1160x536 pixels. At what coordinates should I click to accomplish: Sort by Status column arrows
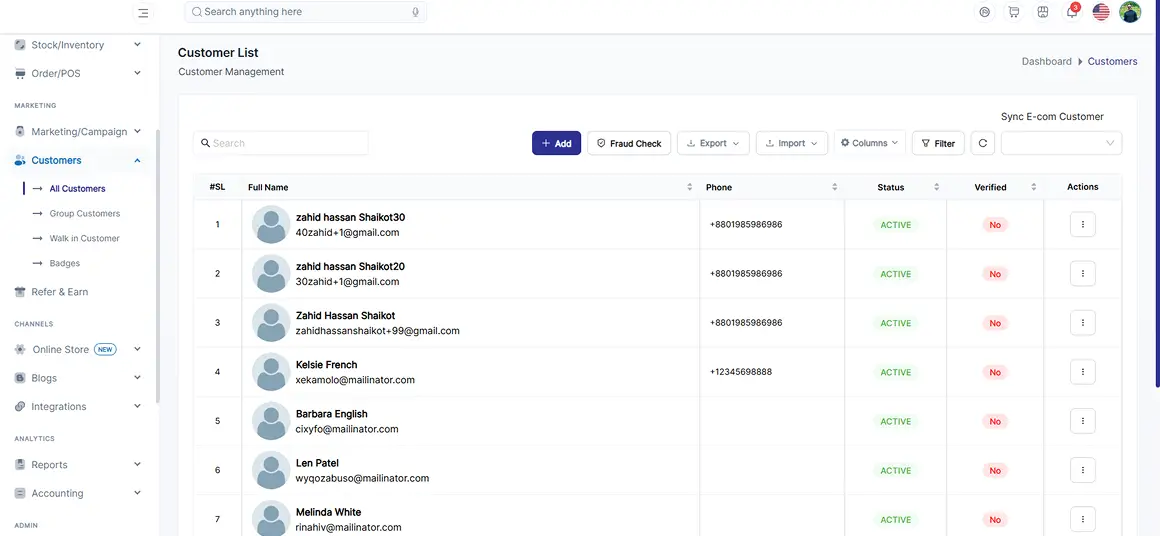pos(937,187)
